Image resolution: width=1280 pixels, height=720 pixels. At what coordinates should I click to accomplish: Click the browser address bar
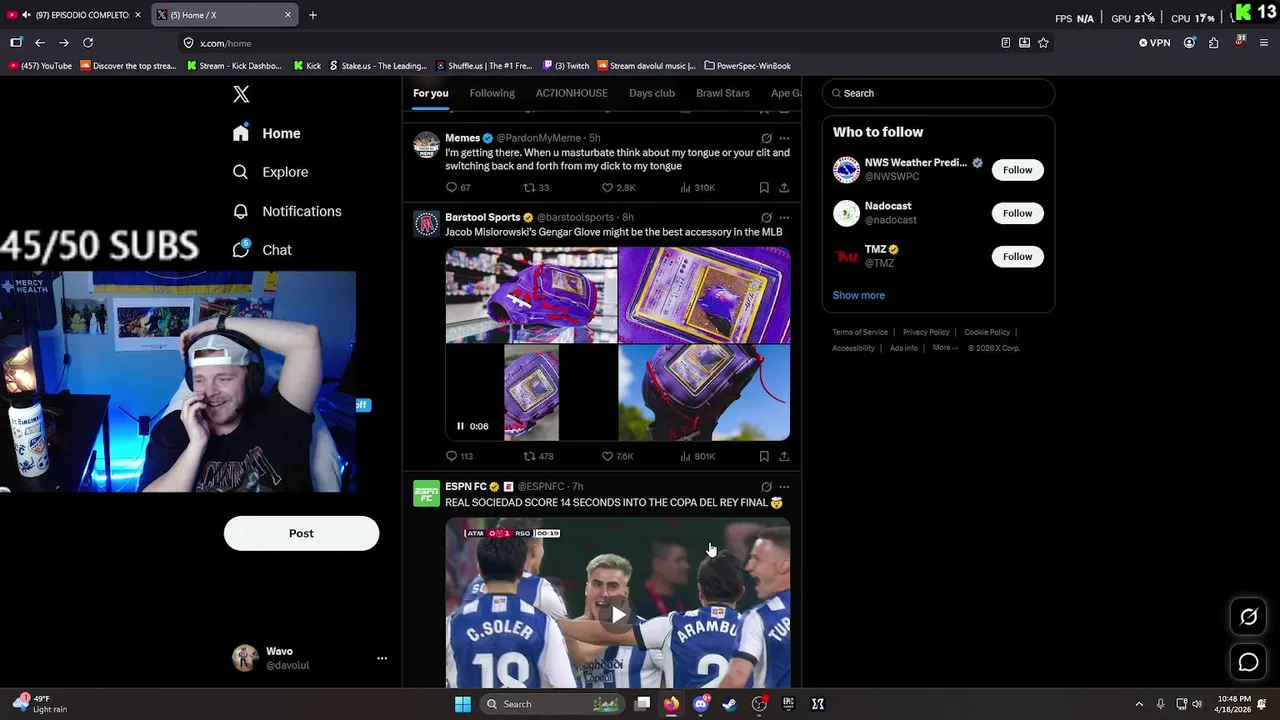pos(590,43)
